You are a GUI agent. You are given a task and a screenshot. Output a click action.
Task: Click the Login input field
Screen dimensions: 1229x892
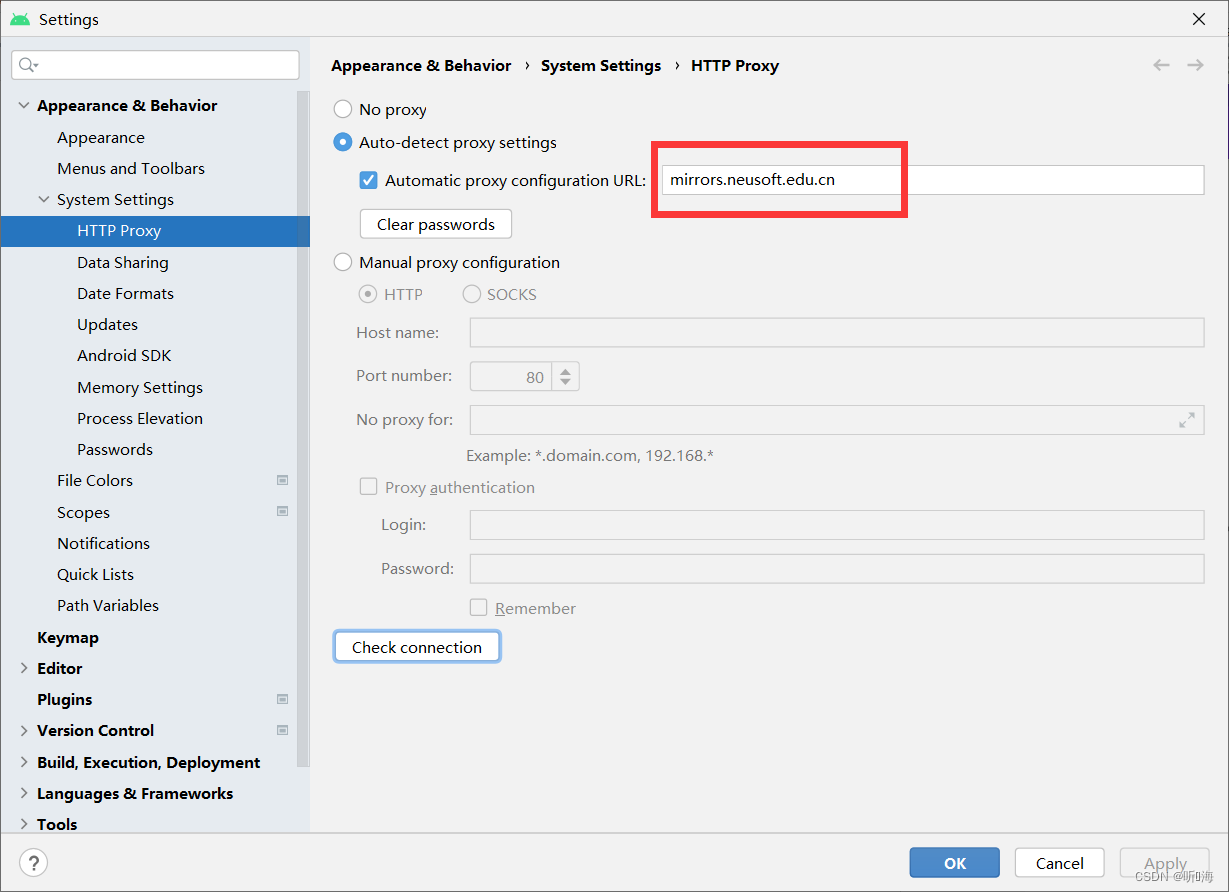837,524
